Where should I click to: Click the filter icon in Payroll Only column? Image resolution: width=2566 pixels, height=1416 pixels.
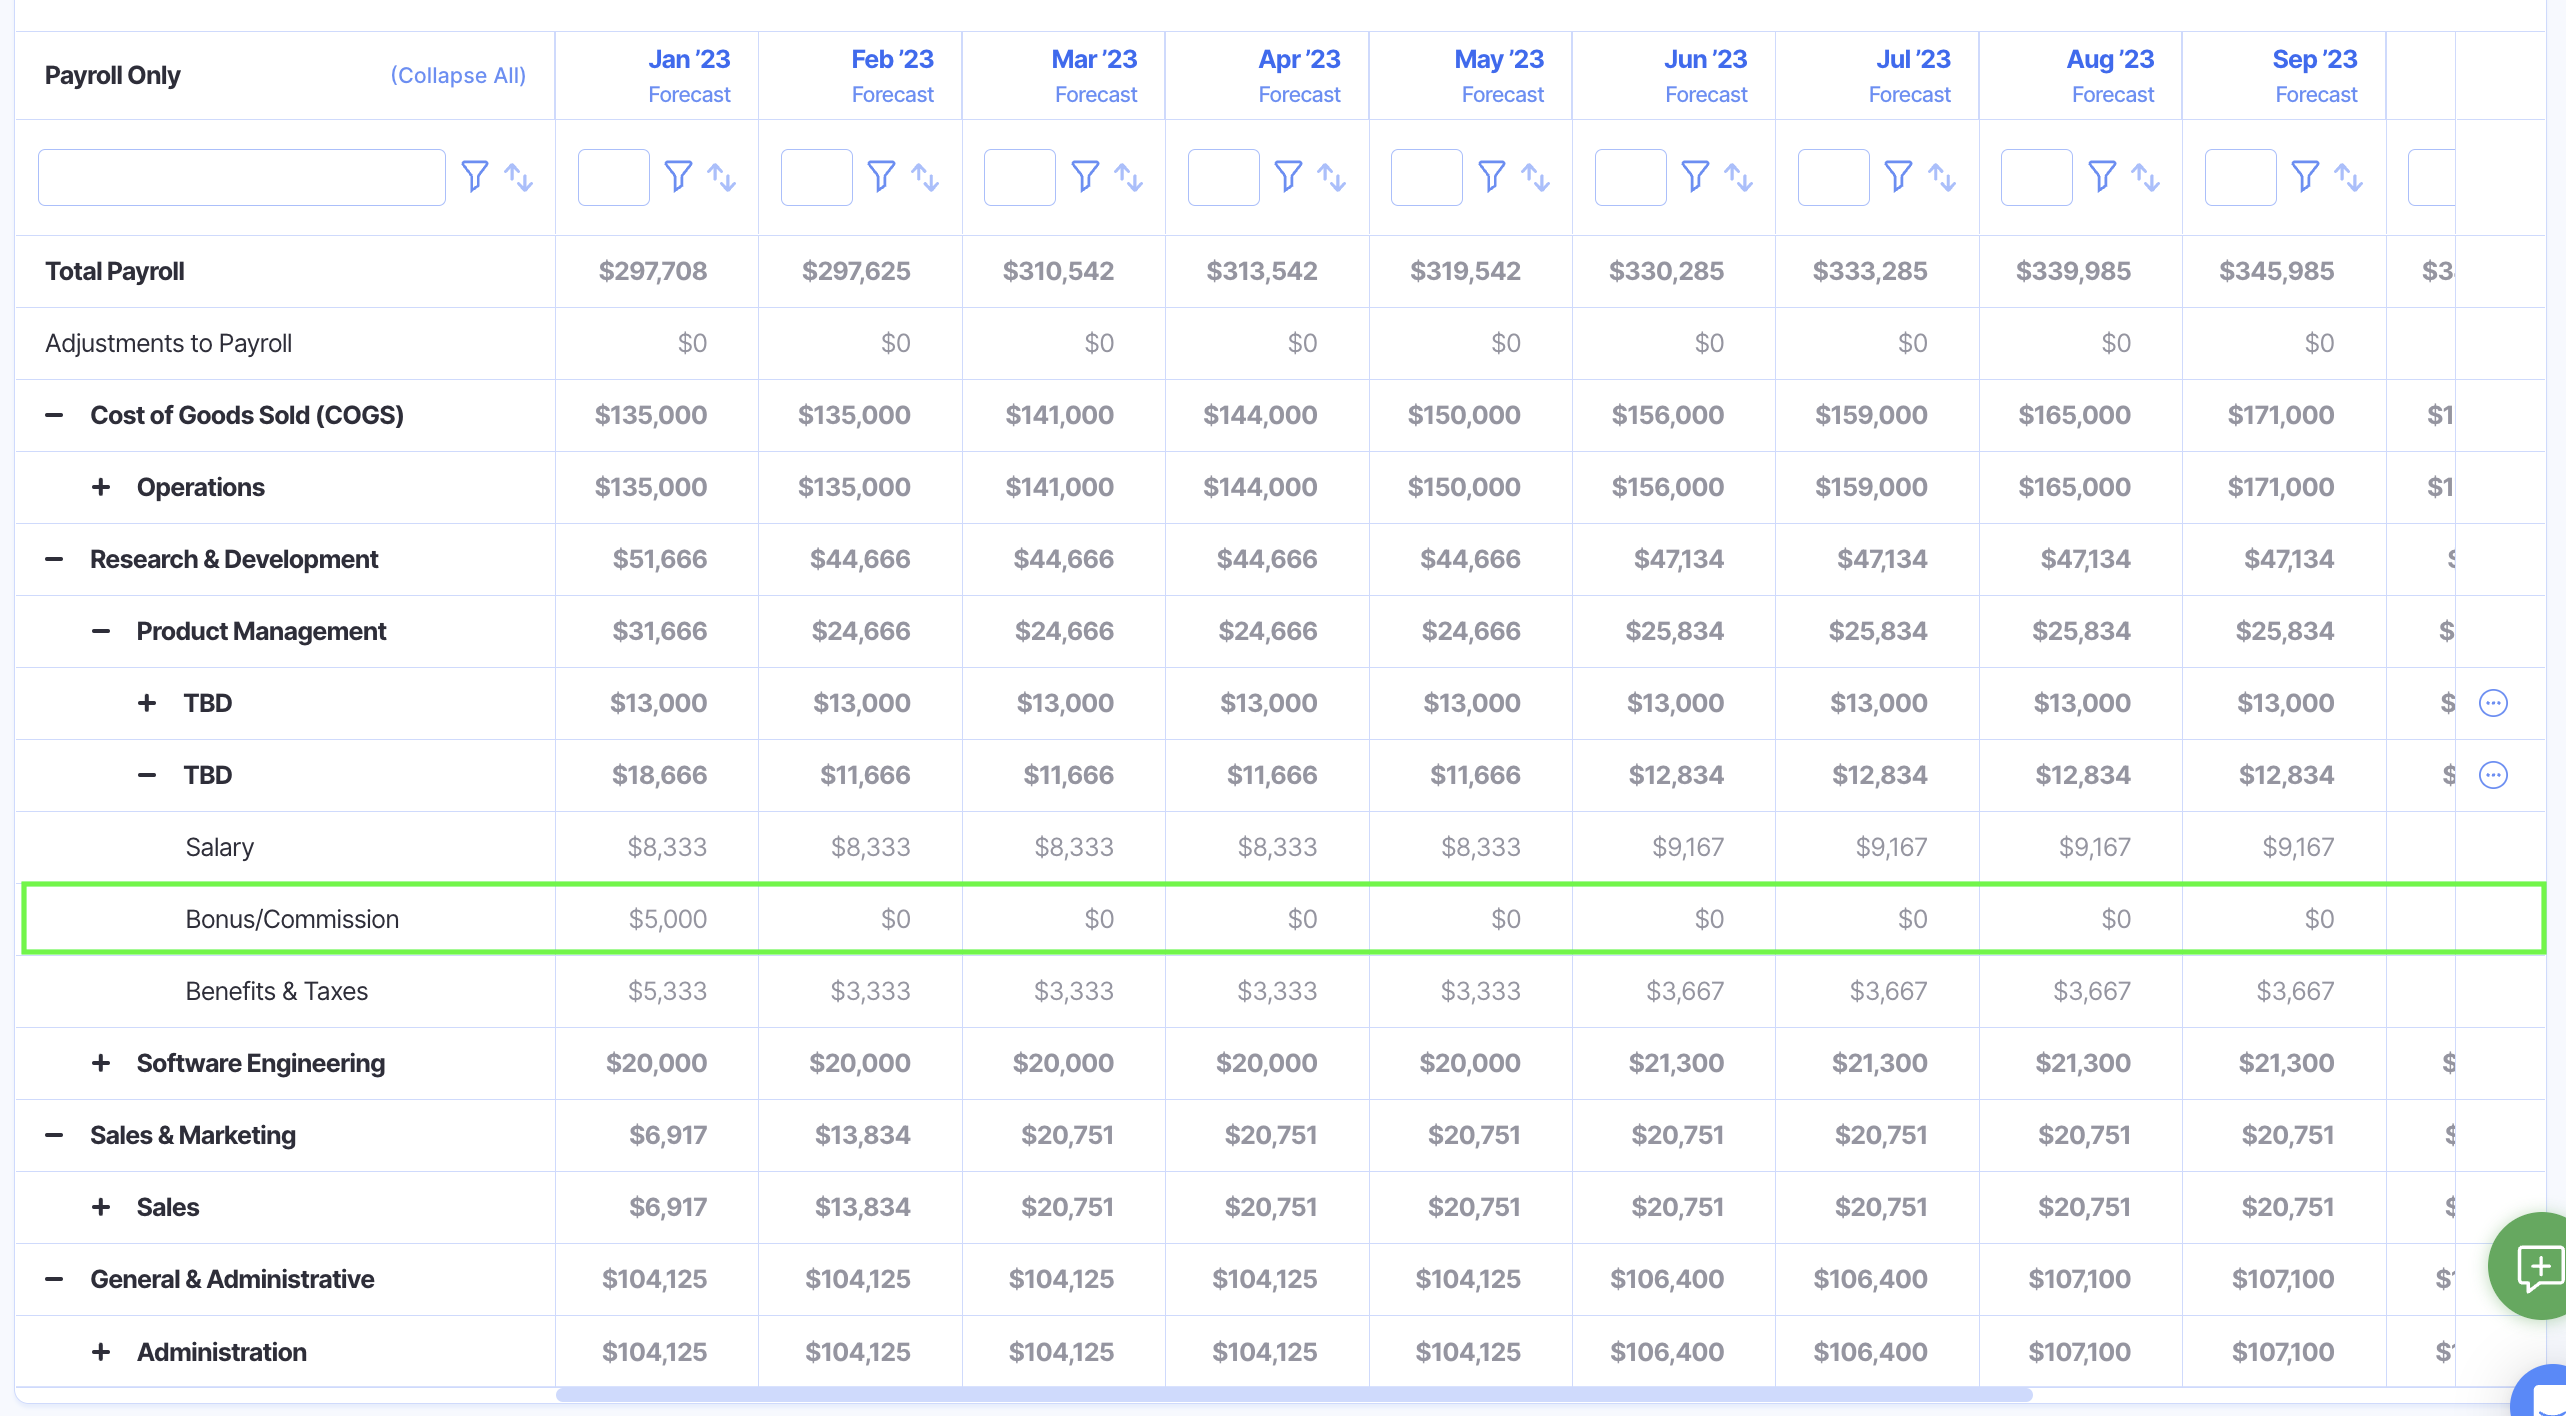[474, 177]
